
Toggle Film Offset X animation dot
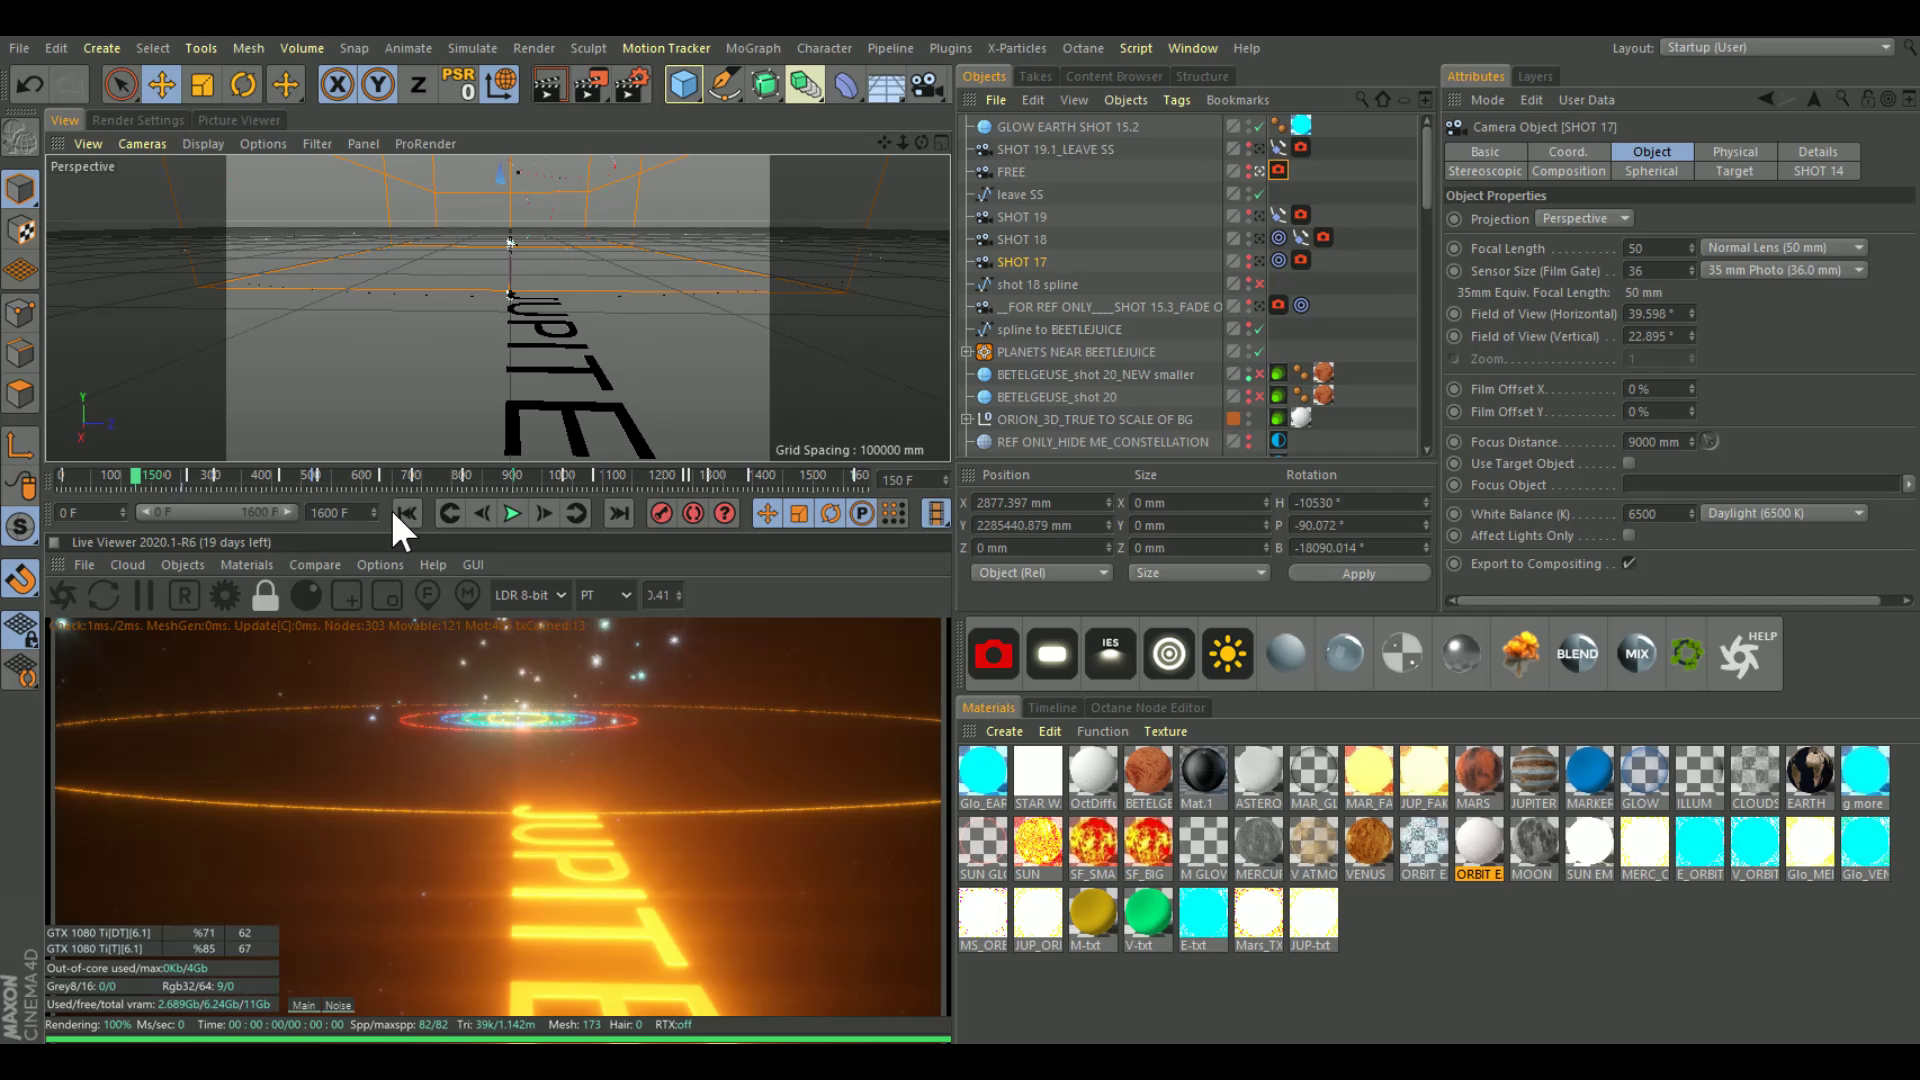(x=1455, y=389)
